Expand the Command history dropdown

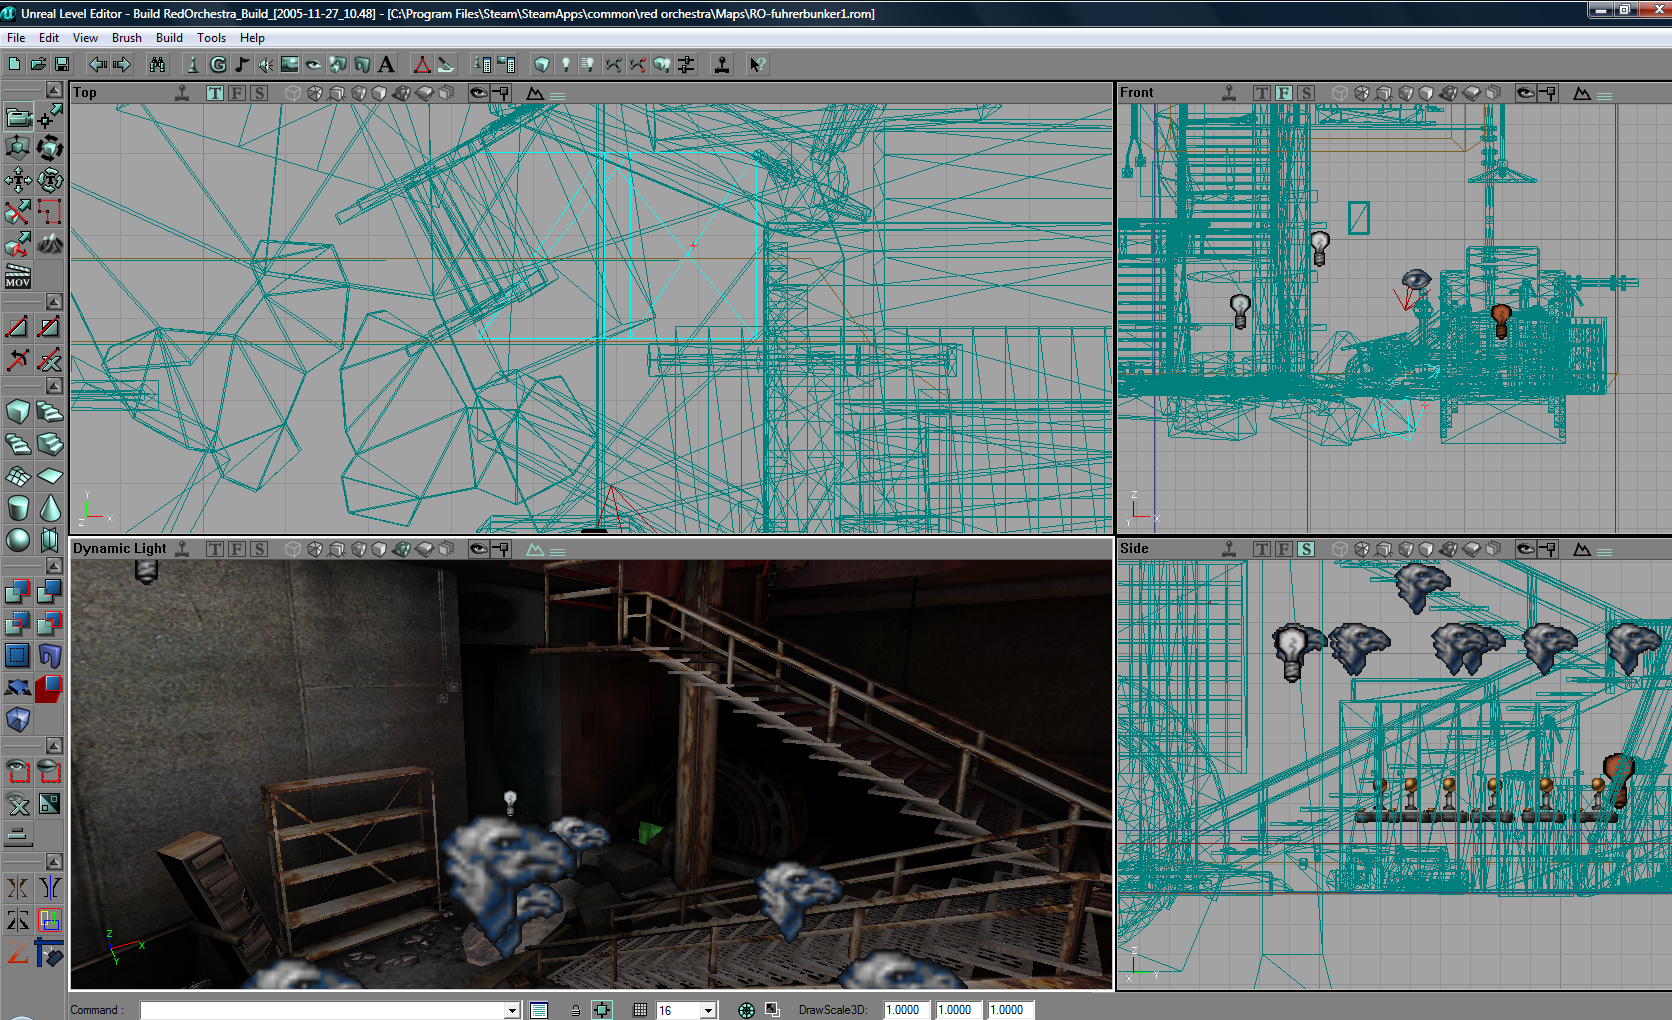tap(512, 1010)
